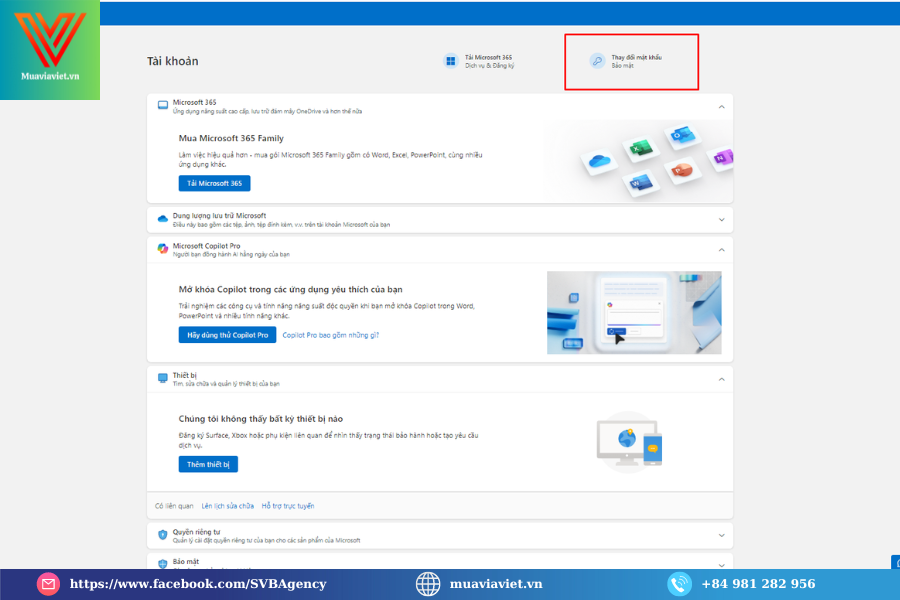Click Chúng tôi không thấy bất kỳ thiết bị nào

pos(261,419)
